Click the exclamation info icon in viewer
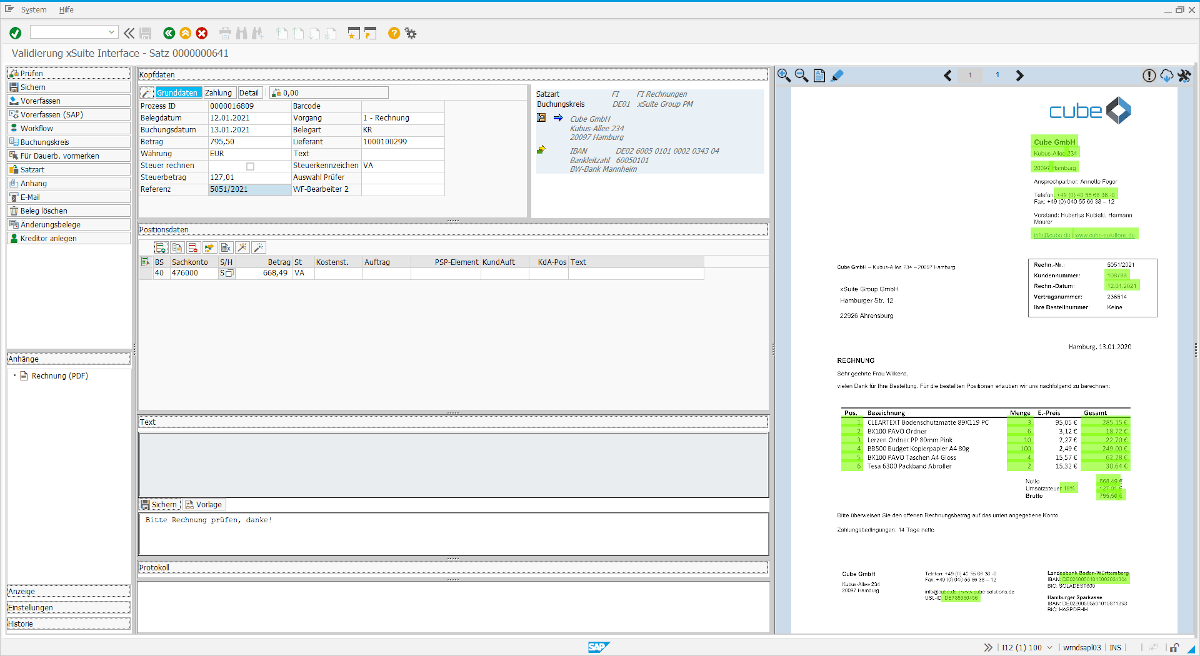The image size is (1200, 656). pos(1149,75)
